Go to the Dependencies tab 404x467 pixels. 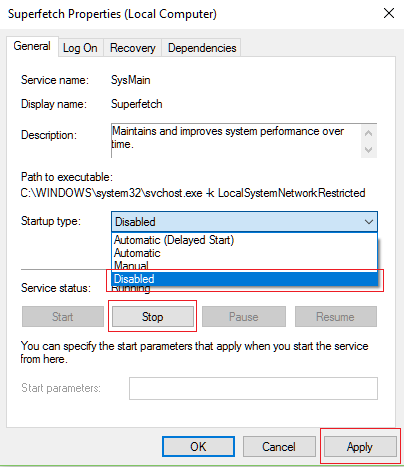[202, 48]
